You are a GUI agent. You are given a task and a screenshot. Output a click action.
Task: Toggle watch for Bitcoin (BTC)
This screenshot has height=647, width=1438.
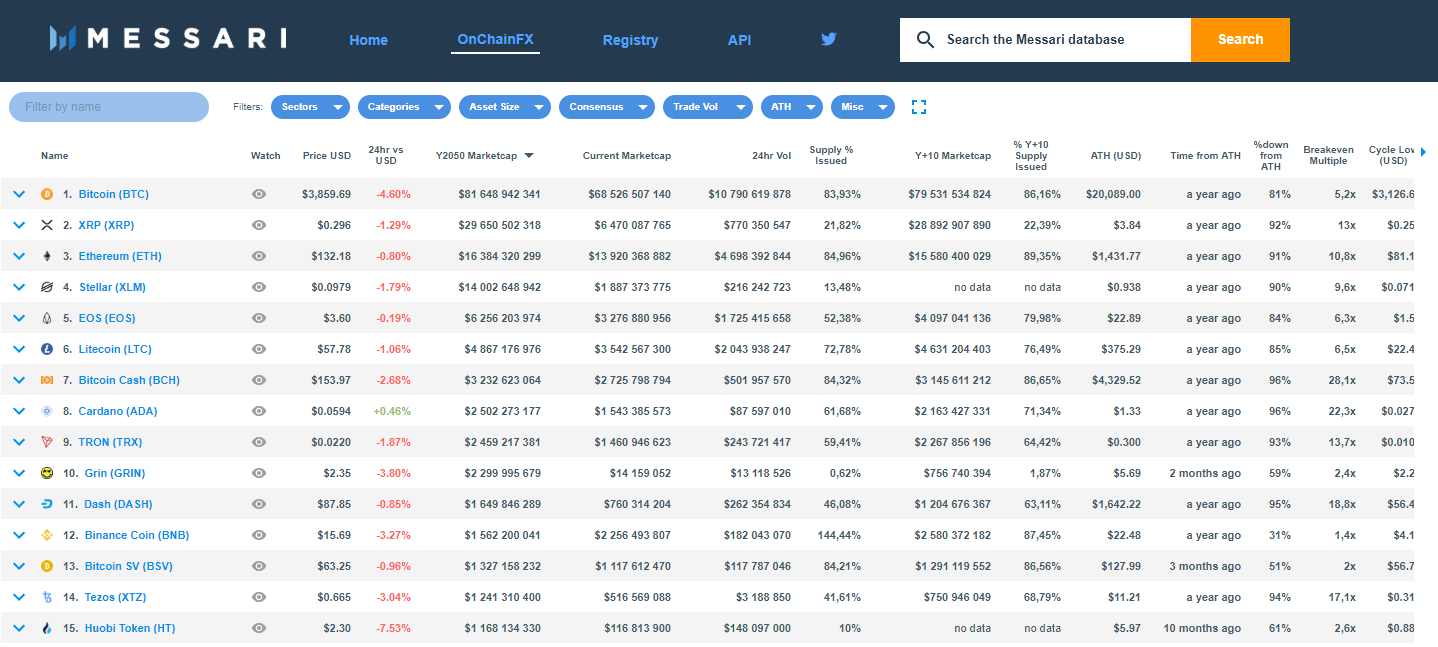pyautogui.click(x=259, y=194)
